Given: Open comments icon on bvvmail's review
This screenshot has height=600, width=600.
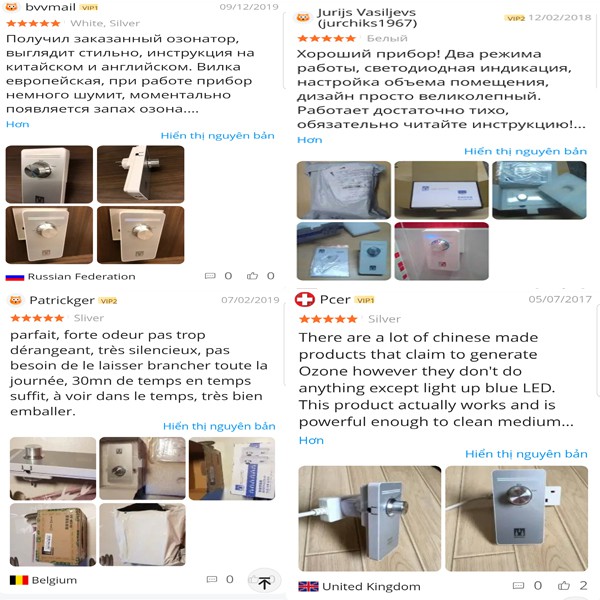Looking at the screenshot, I should pyautogui.click(x=210, y=276).
